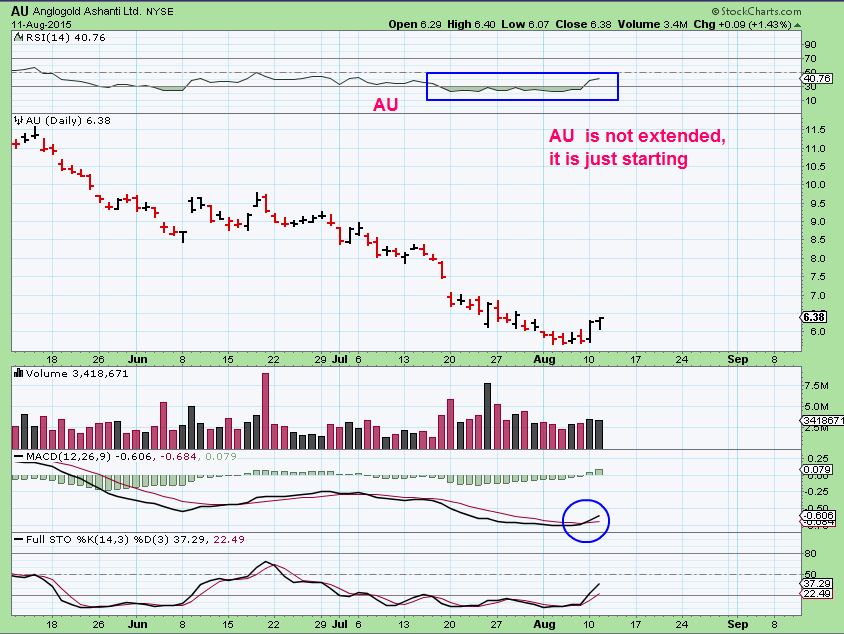Click the 7.5M volume axis label
This screenshot has height=634, width=844.
tap(817, 386)
